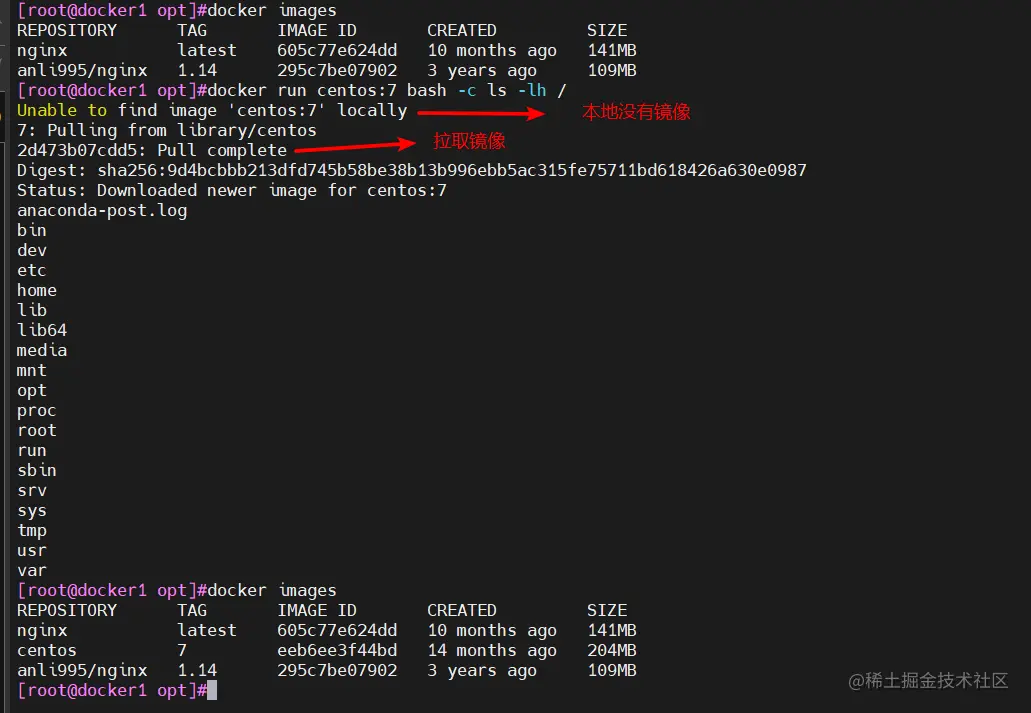The width and height of the screenshot is (1031, 713).
Task: Select the 'centos' repository name in images table
Action: [47, 651]
